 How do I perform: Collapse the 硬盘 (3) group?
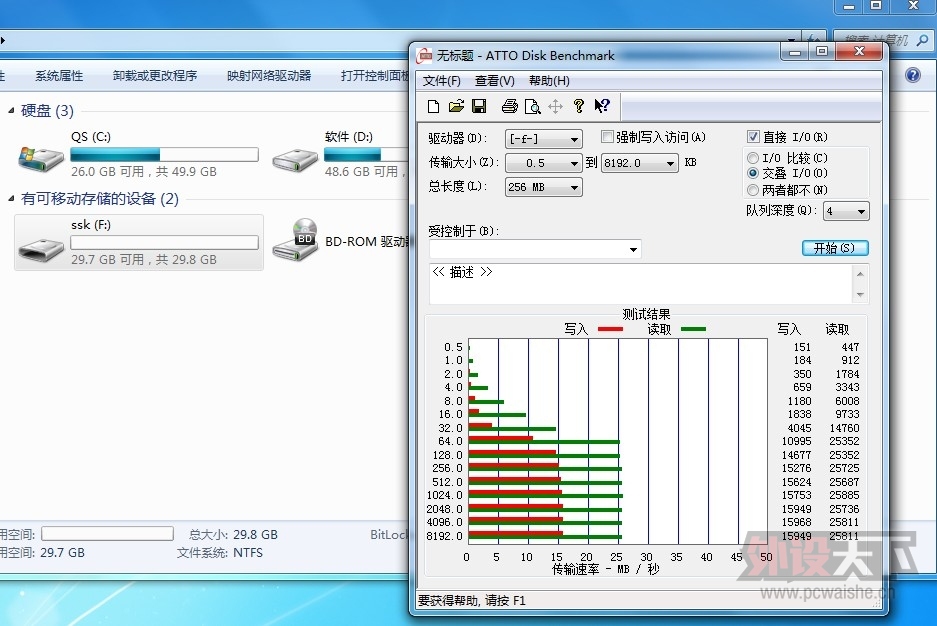11,111
